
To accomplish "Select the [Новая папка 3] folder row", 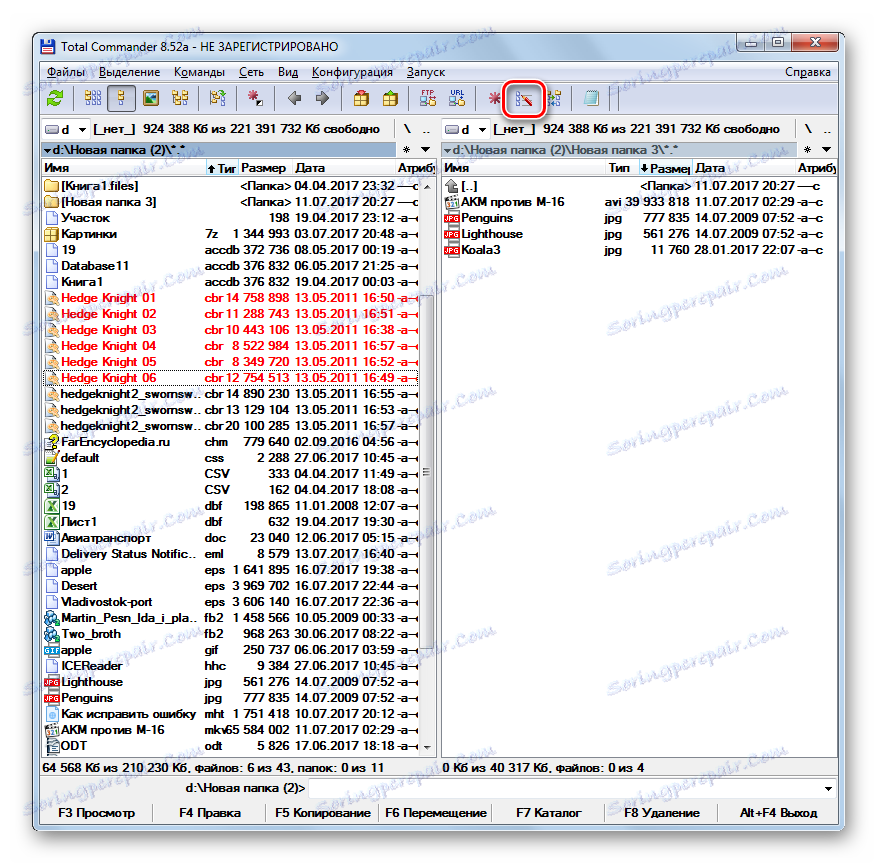I will coord(231,202).
